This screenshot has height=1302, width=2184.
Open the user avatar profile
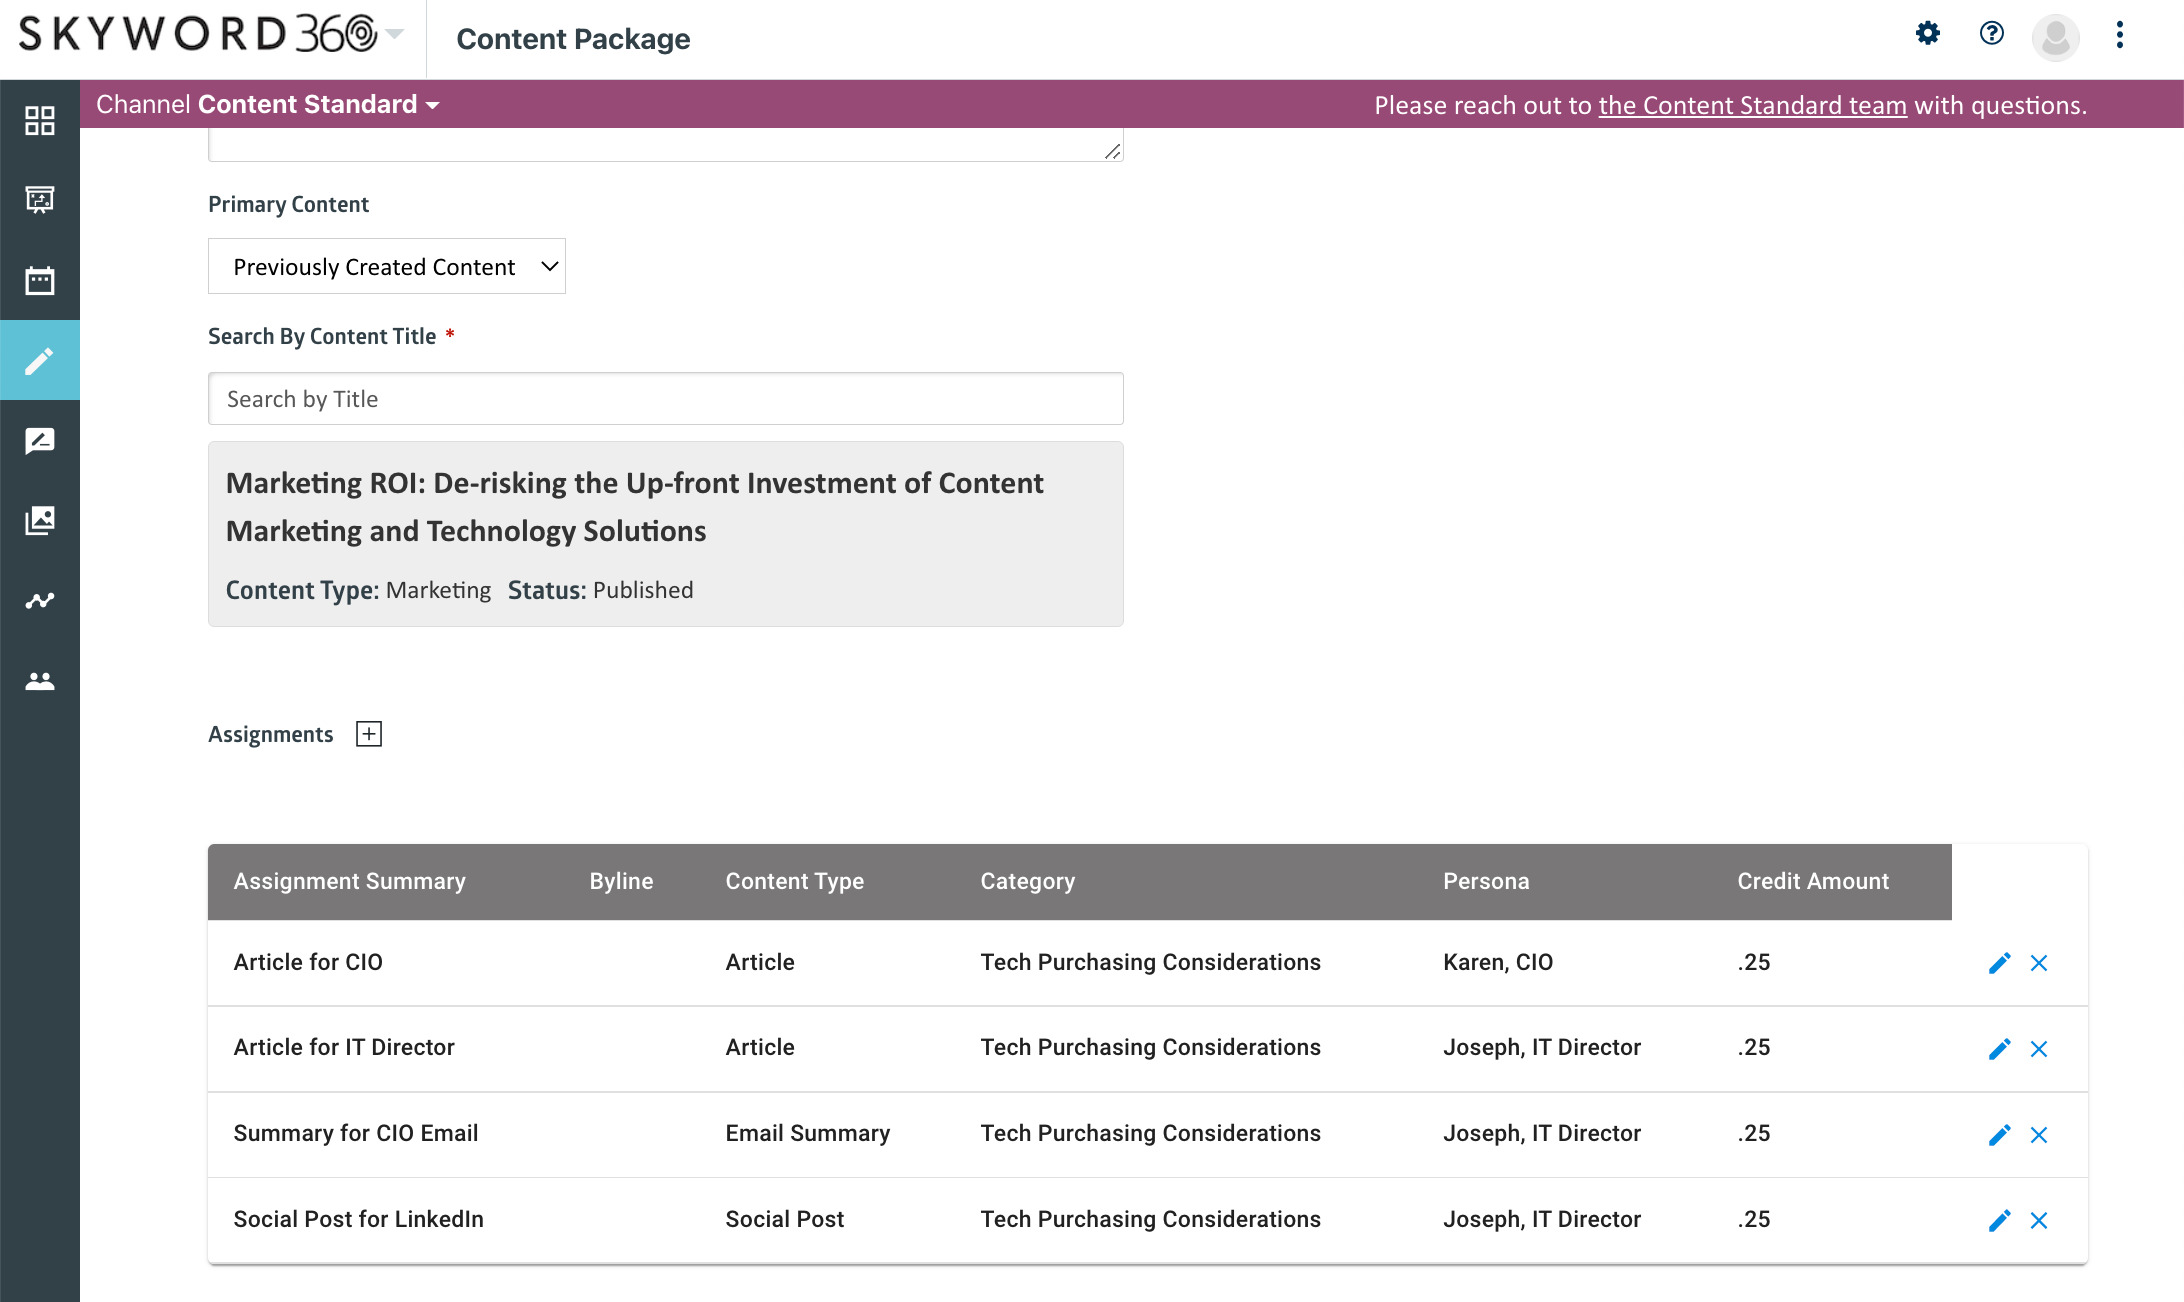2056,37
